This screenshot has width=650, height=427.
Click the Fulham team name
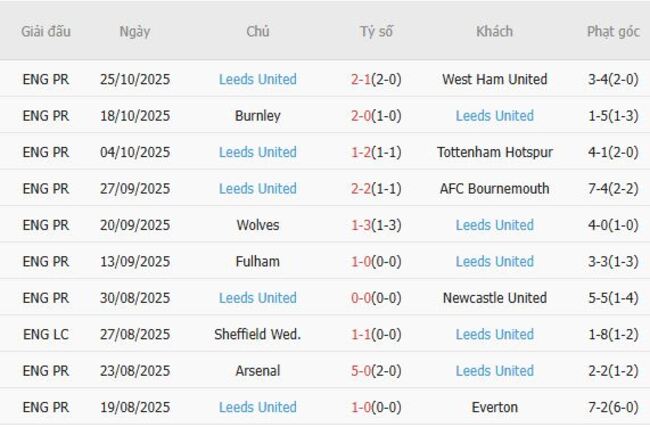(x=257, y=262)
